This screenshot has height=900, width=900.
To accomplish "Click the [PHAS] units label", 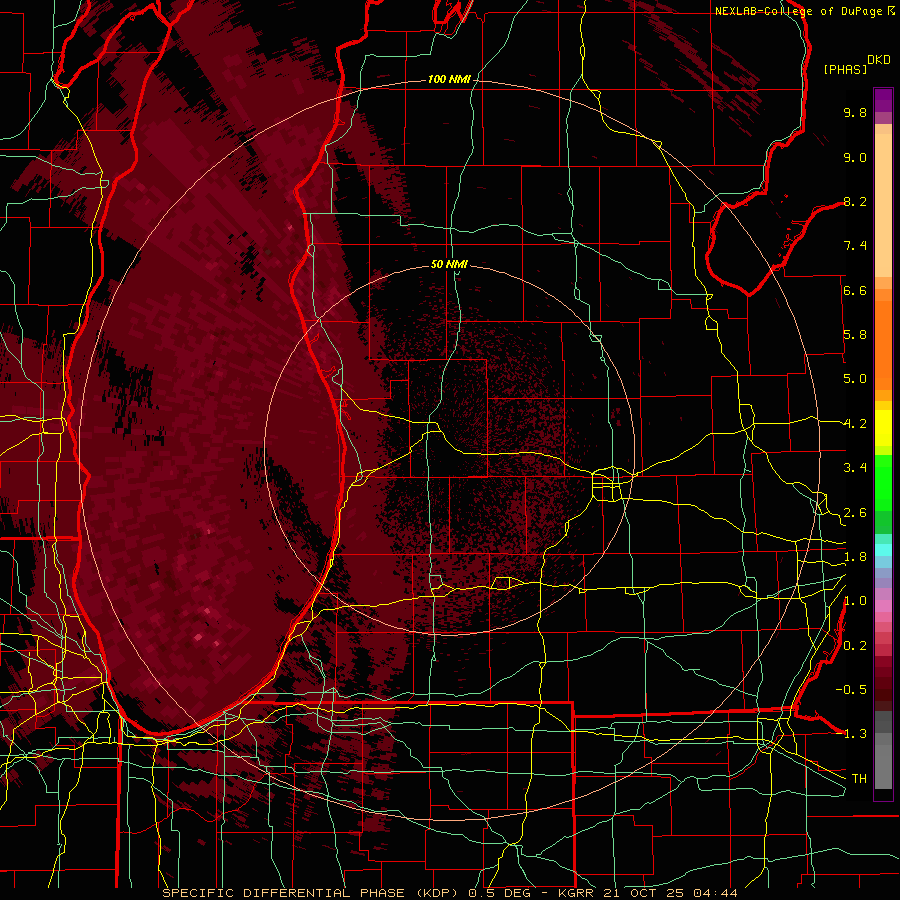I will [845, 70].
